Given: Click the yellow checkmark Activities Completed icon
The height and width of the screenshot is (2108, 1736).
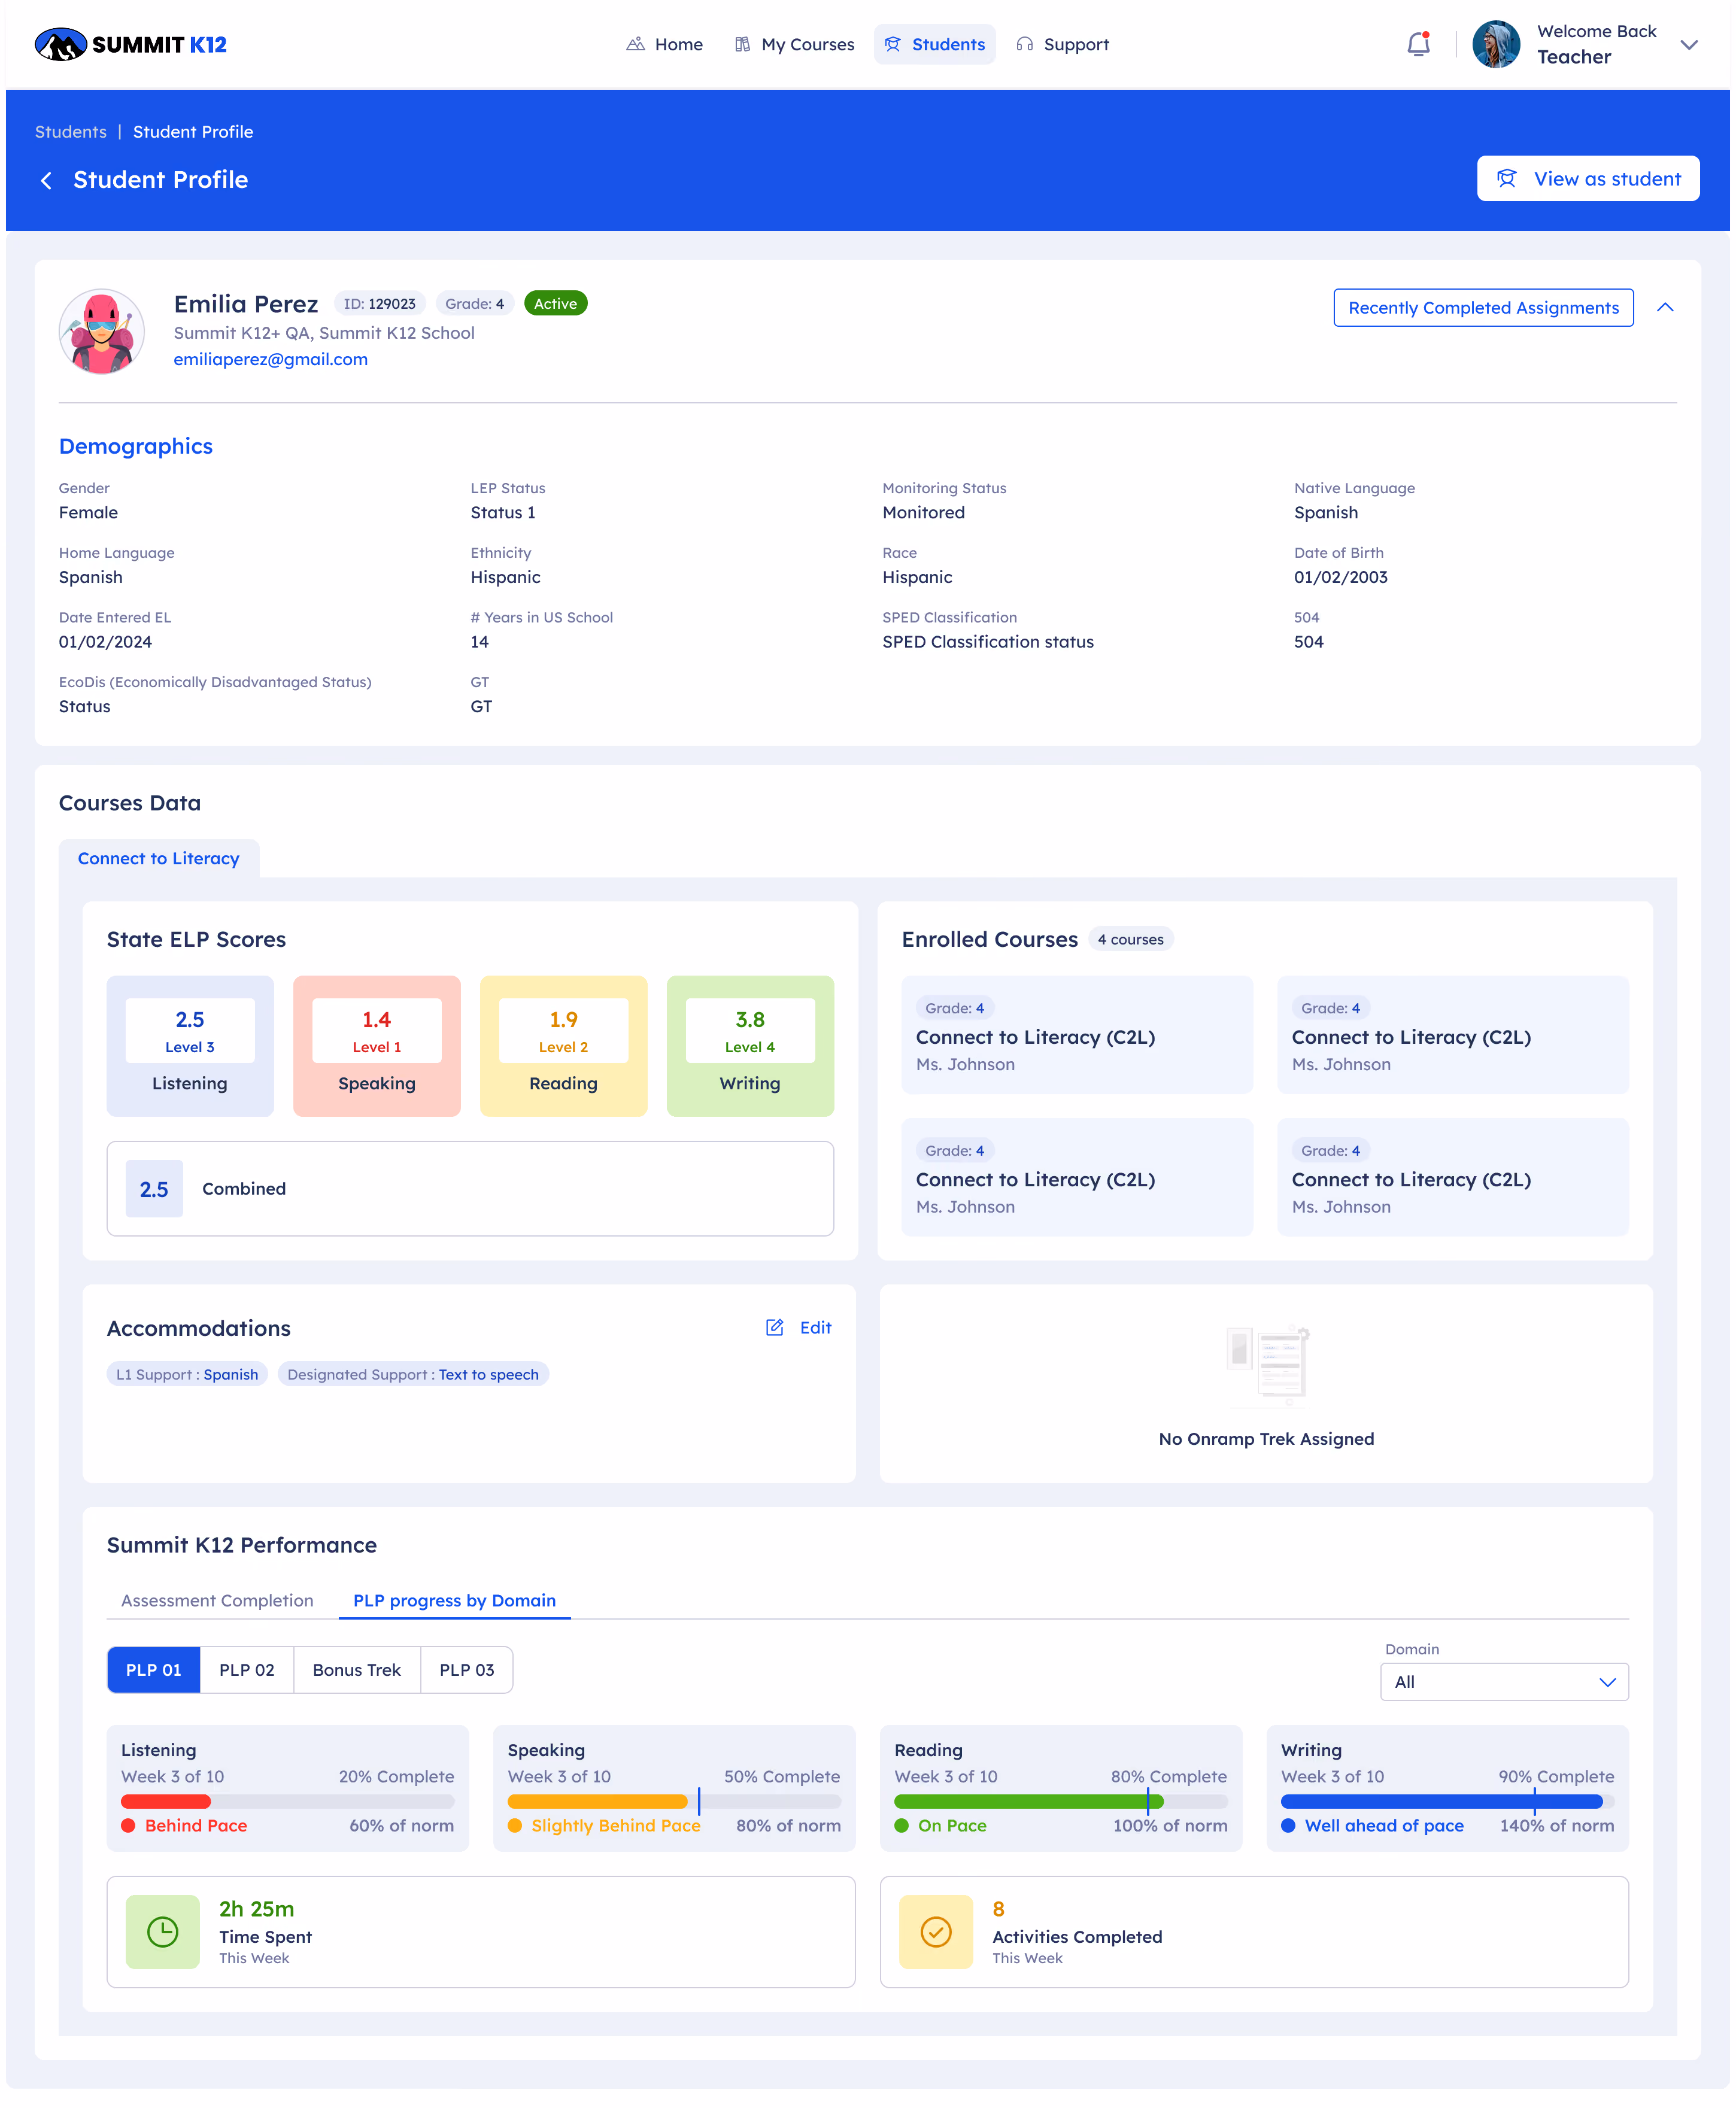Looking at the screenshot, I should tap(935, 1931).
